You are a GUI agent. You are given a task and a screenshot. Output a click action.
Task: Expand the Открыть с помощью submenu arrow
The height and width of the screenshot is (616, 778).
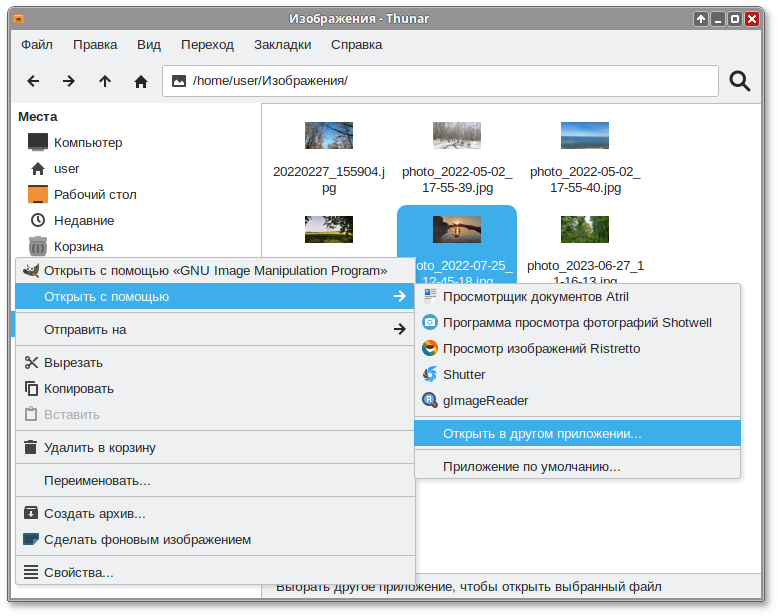click(x=399, y=296)
